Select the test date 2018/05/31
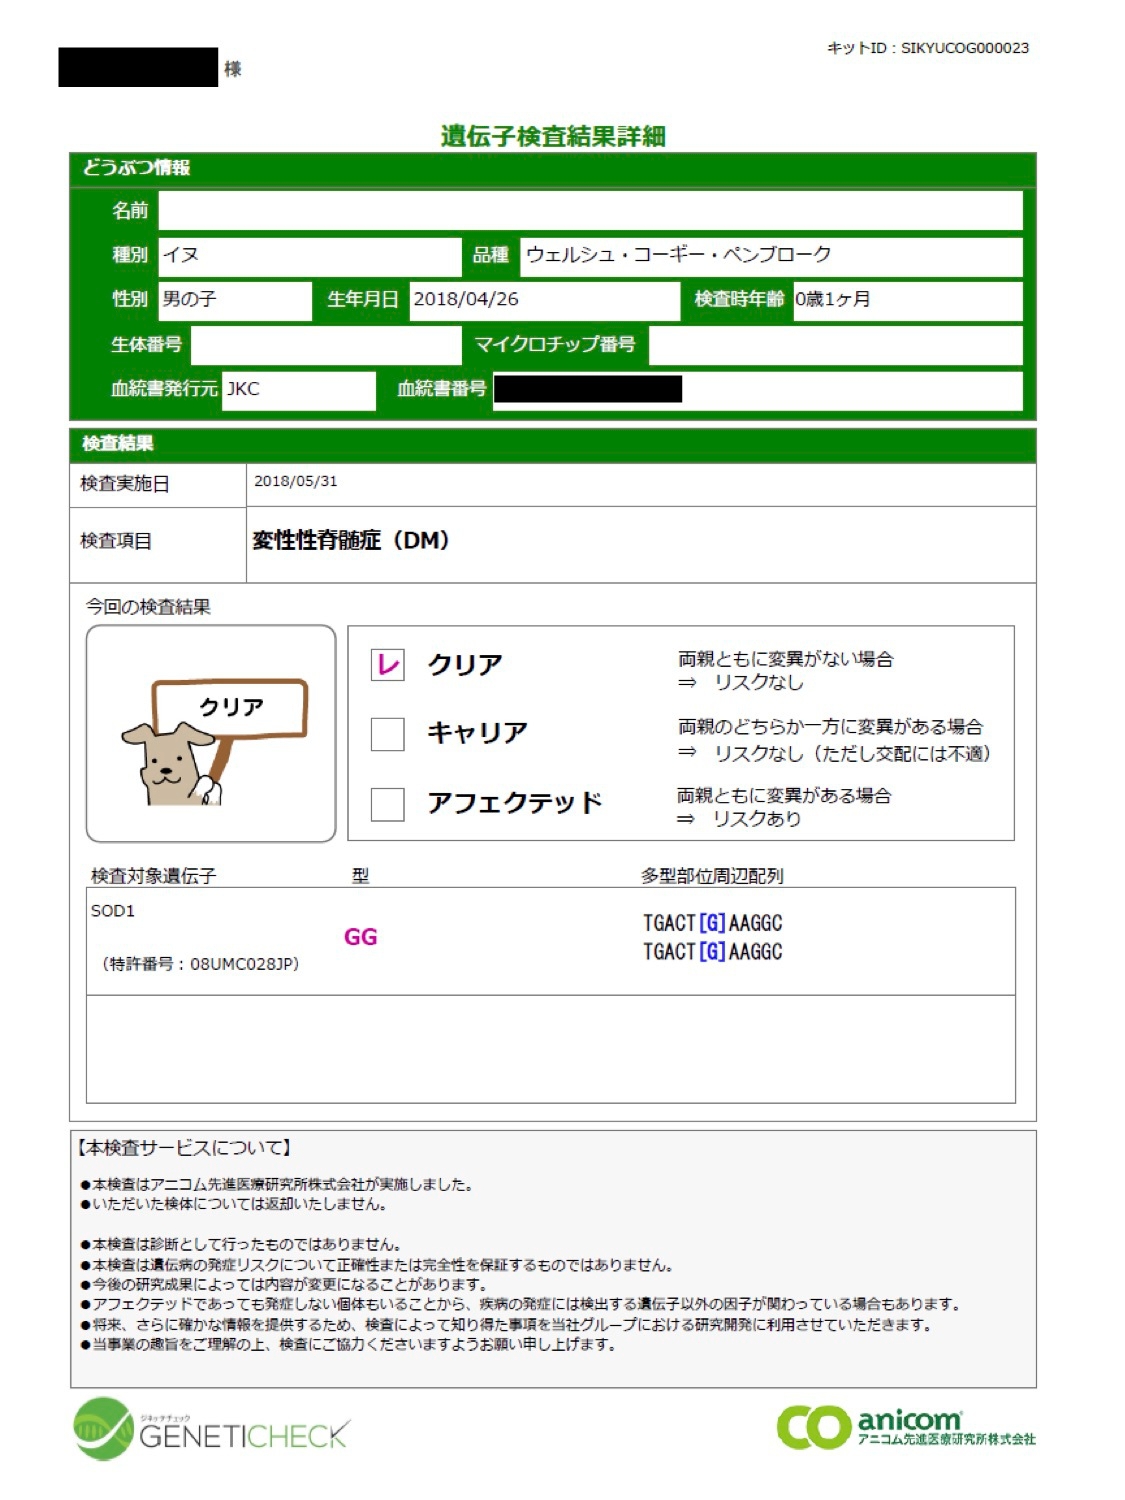Image resolution: width=1125 pixels, height=1500 pixels. pos(296,481)
